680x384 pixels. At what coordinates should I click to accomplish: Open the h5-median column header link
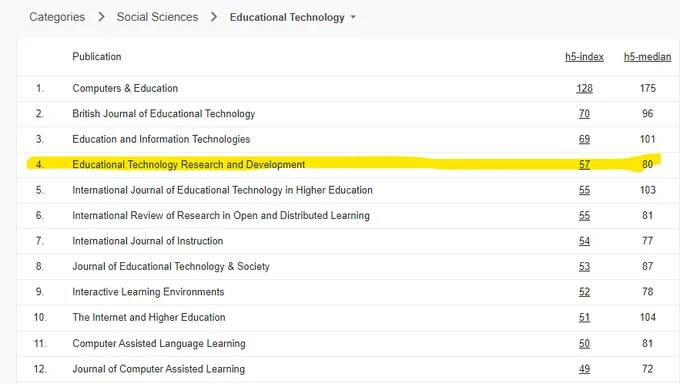pos(647,57)
